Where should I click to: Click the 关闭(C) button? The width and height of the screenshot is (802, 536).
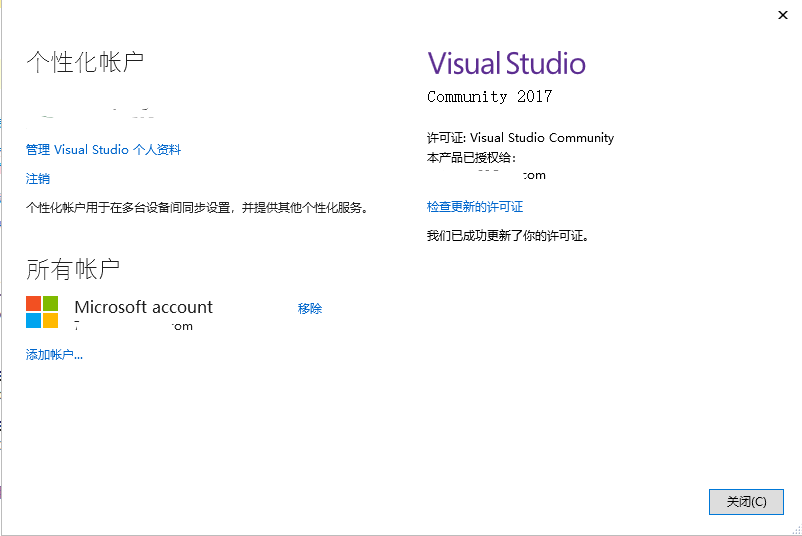pyautogui.click(x=746, y=502)
